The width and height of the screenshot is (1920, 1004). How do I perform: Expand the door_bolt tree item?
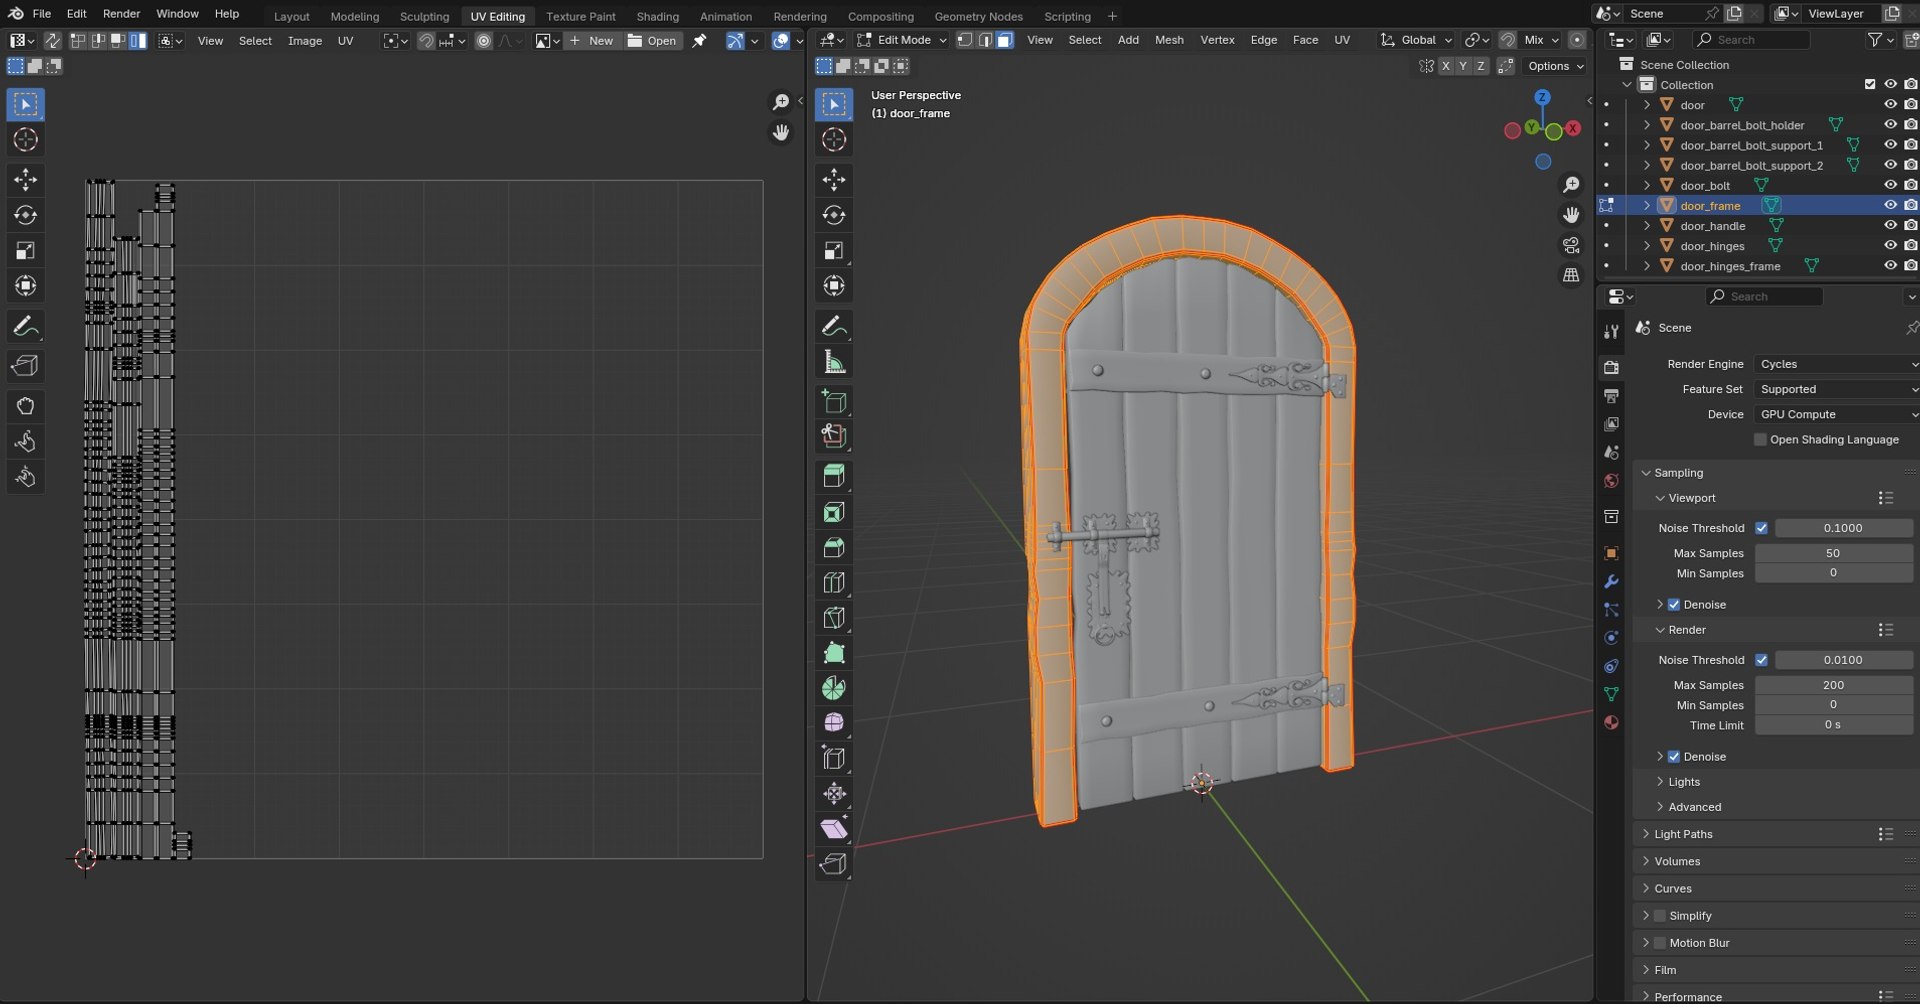pyautogui.click(x=1646, y=185)
